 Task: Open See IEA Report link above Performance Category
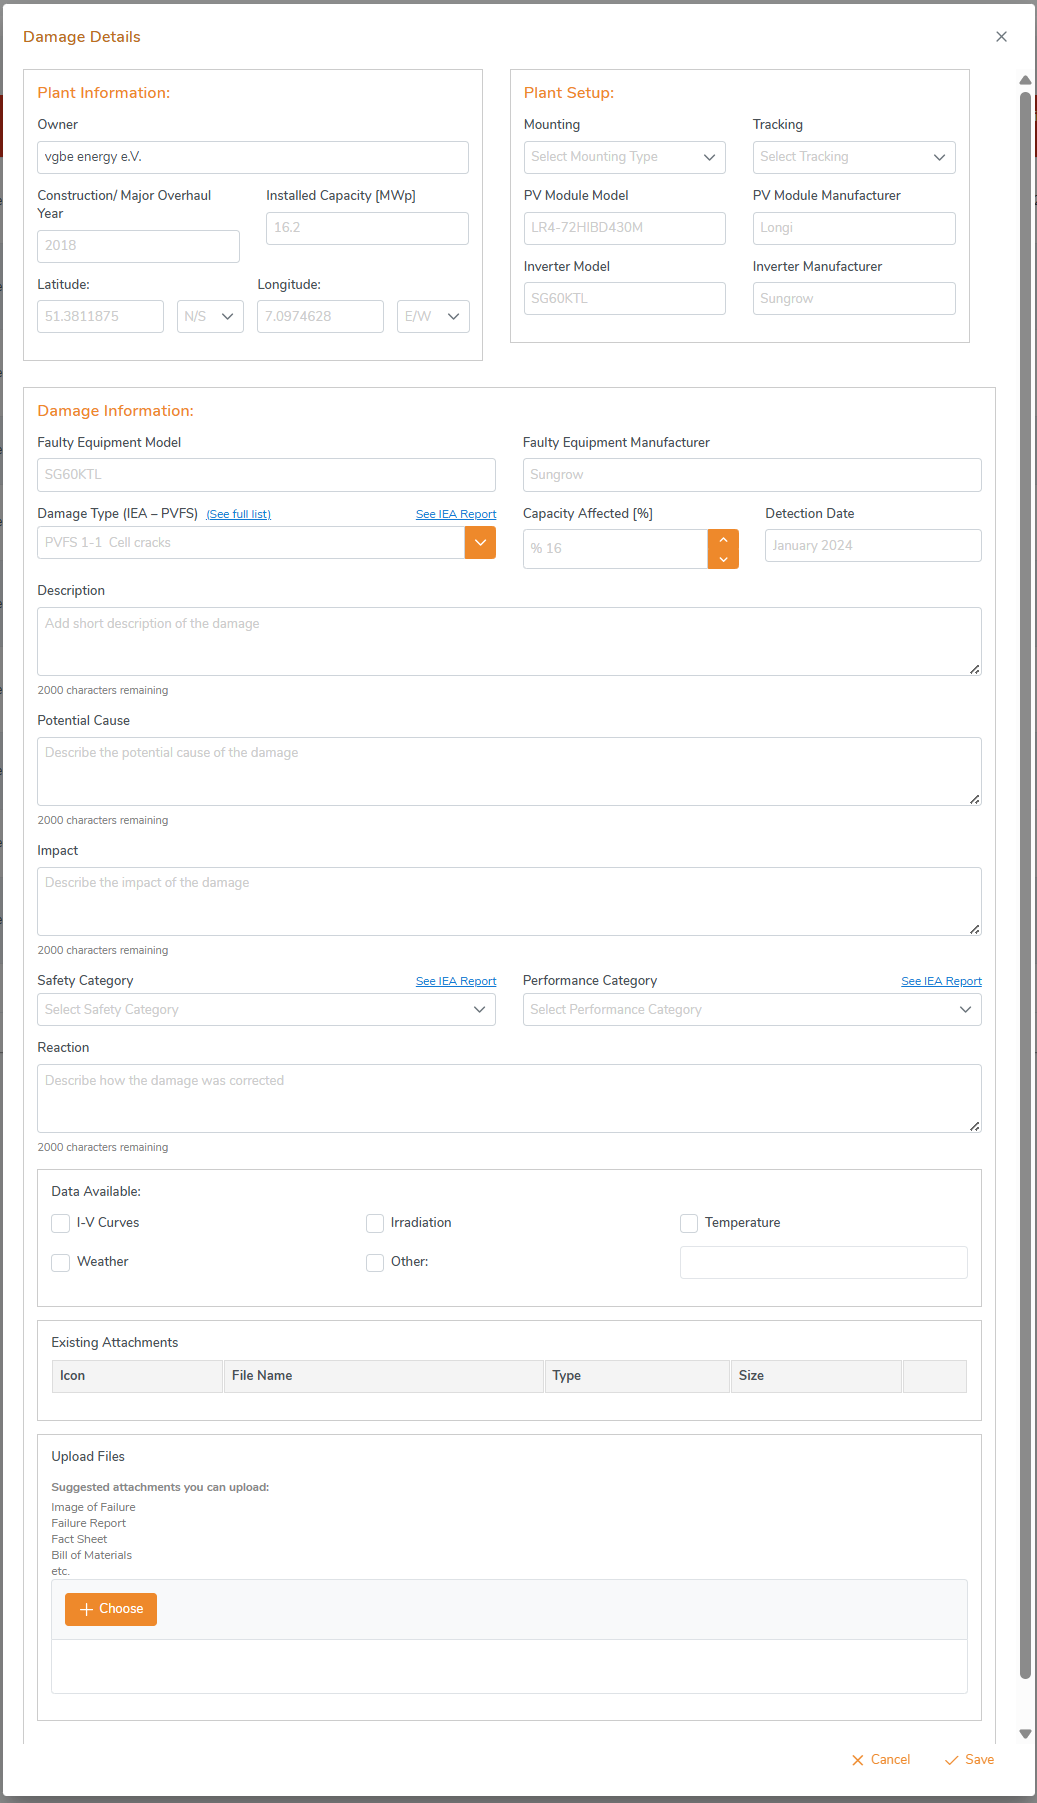[x=941, y=981]
